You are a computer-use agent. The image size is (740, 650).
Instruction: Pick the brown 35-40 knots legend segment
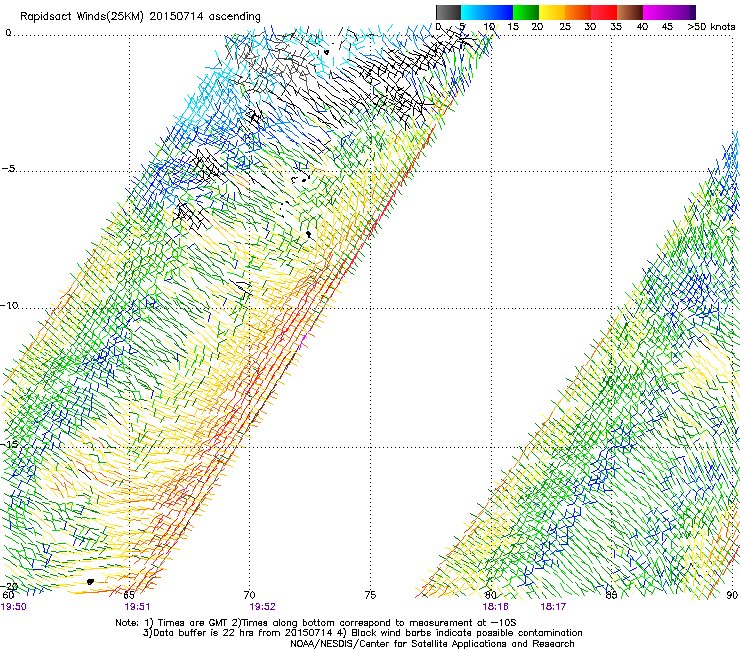tap(630, 12)
